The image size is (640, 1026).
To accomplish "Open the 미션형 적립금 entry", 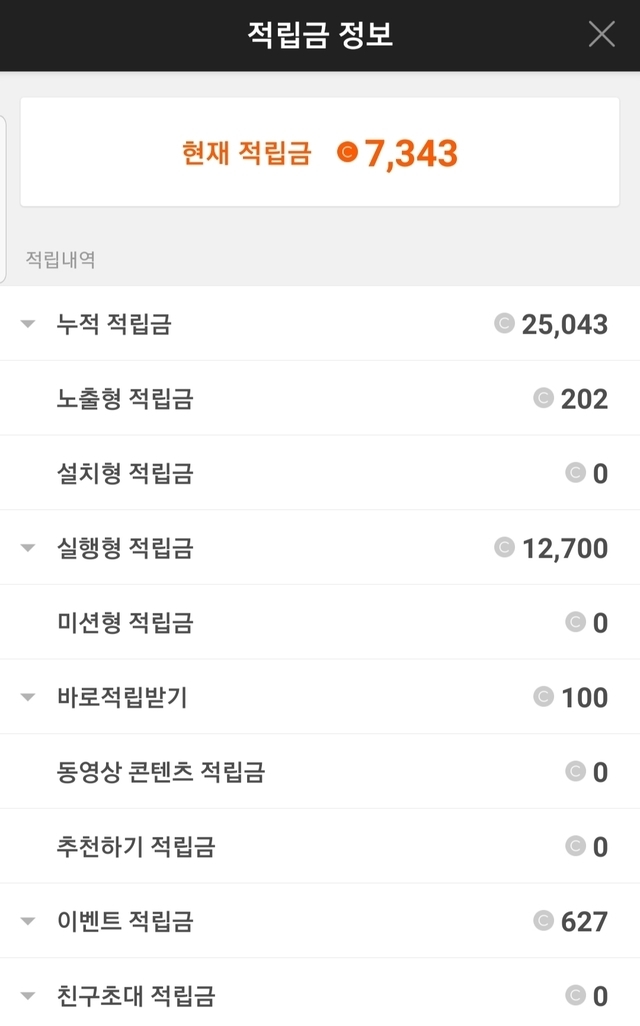I will click(x=125, y=623).
